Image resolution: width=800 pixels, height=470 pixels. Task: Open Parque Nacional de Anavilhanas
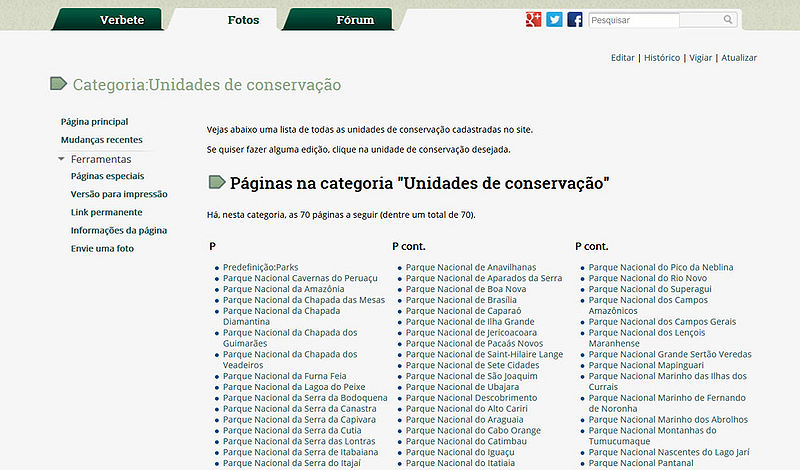pos(471,267)
